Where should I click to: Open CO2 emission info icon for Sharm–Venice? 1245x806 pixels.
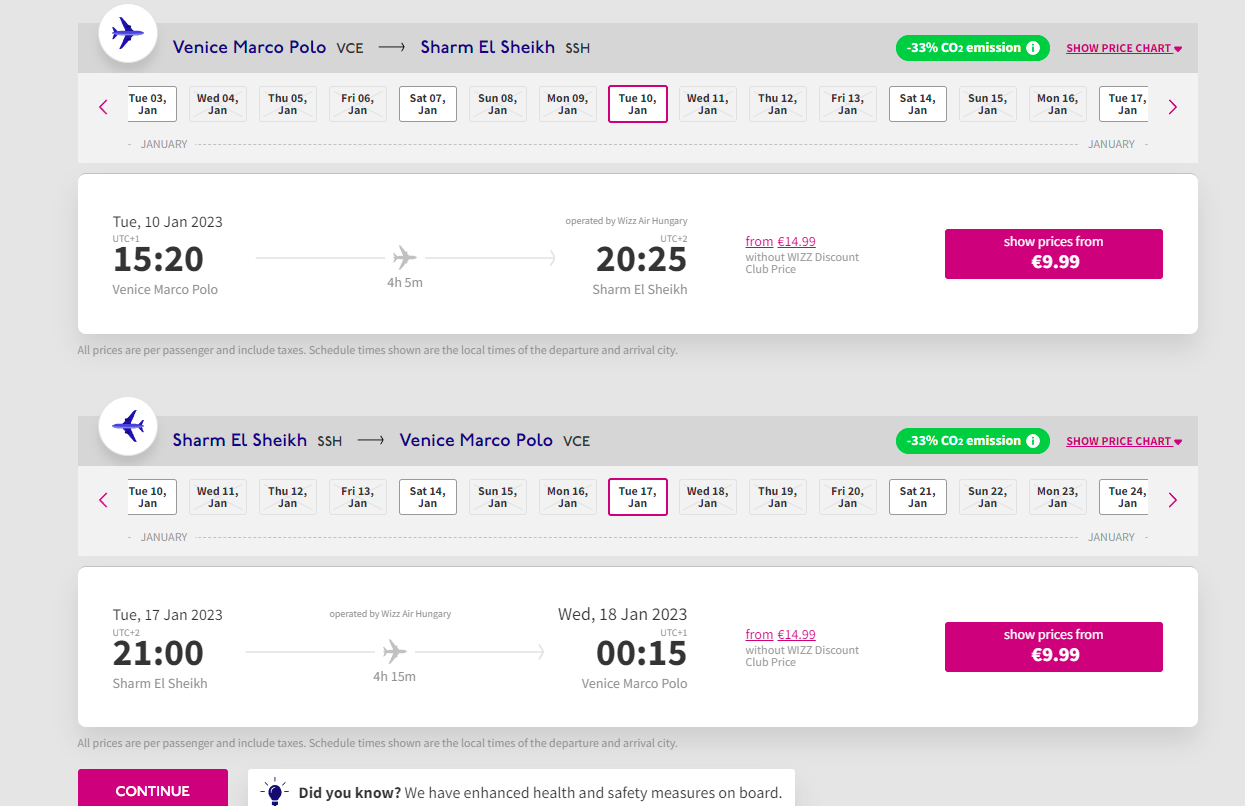1033,441
